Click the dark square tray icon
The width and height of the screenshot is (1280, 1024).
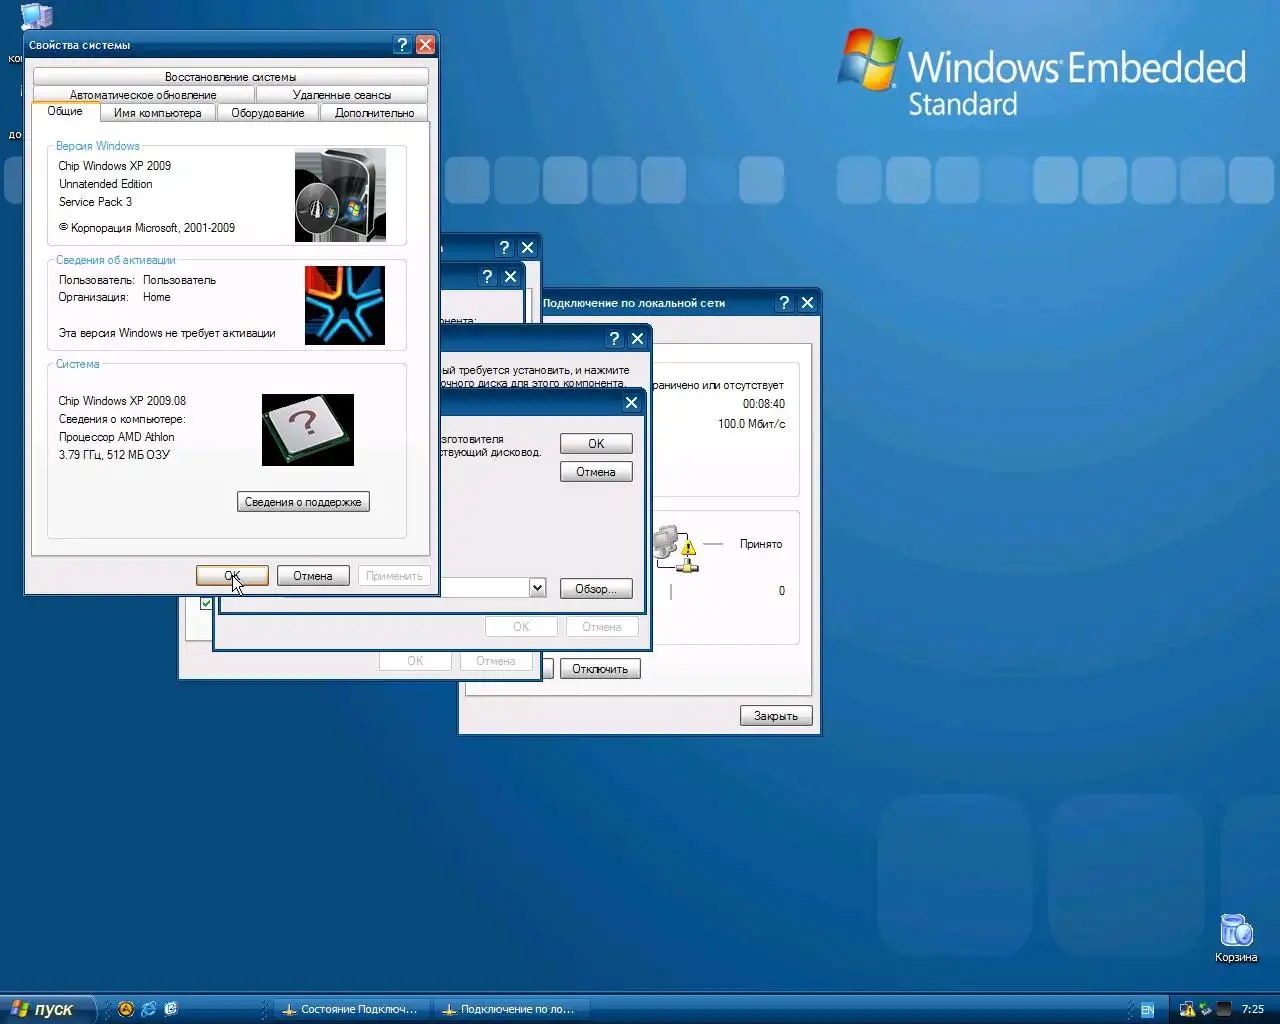pos(1223,1009)
